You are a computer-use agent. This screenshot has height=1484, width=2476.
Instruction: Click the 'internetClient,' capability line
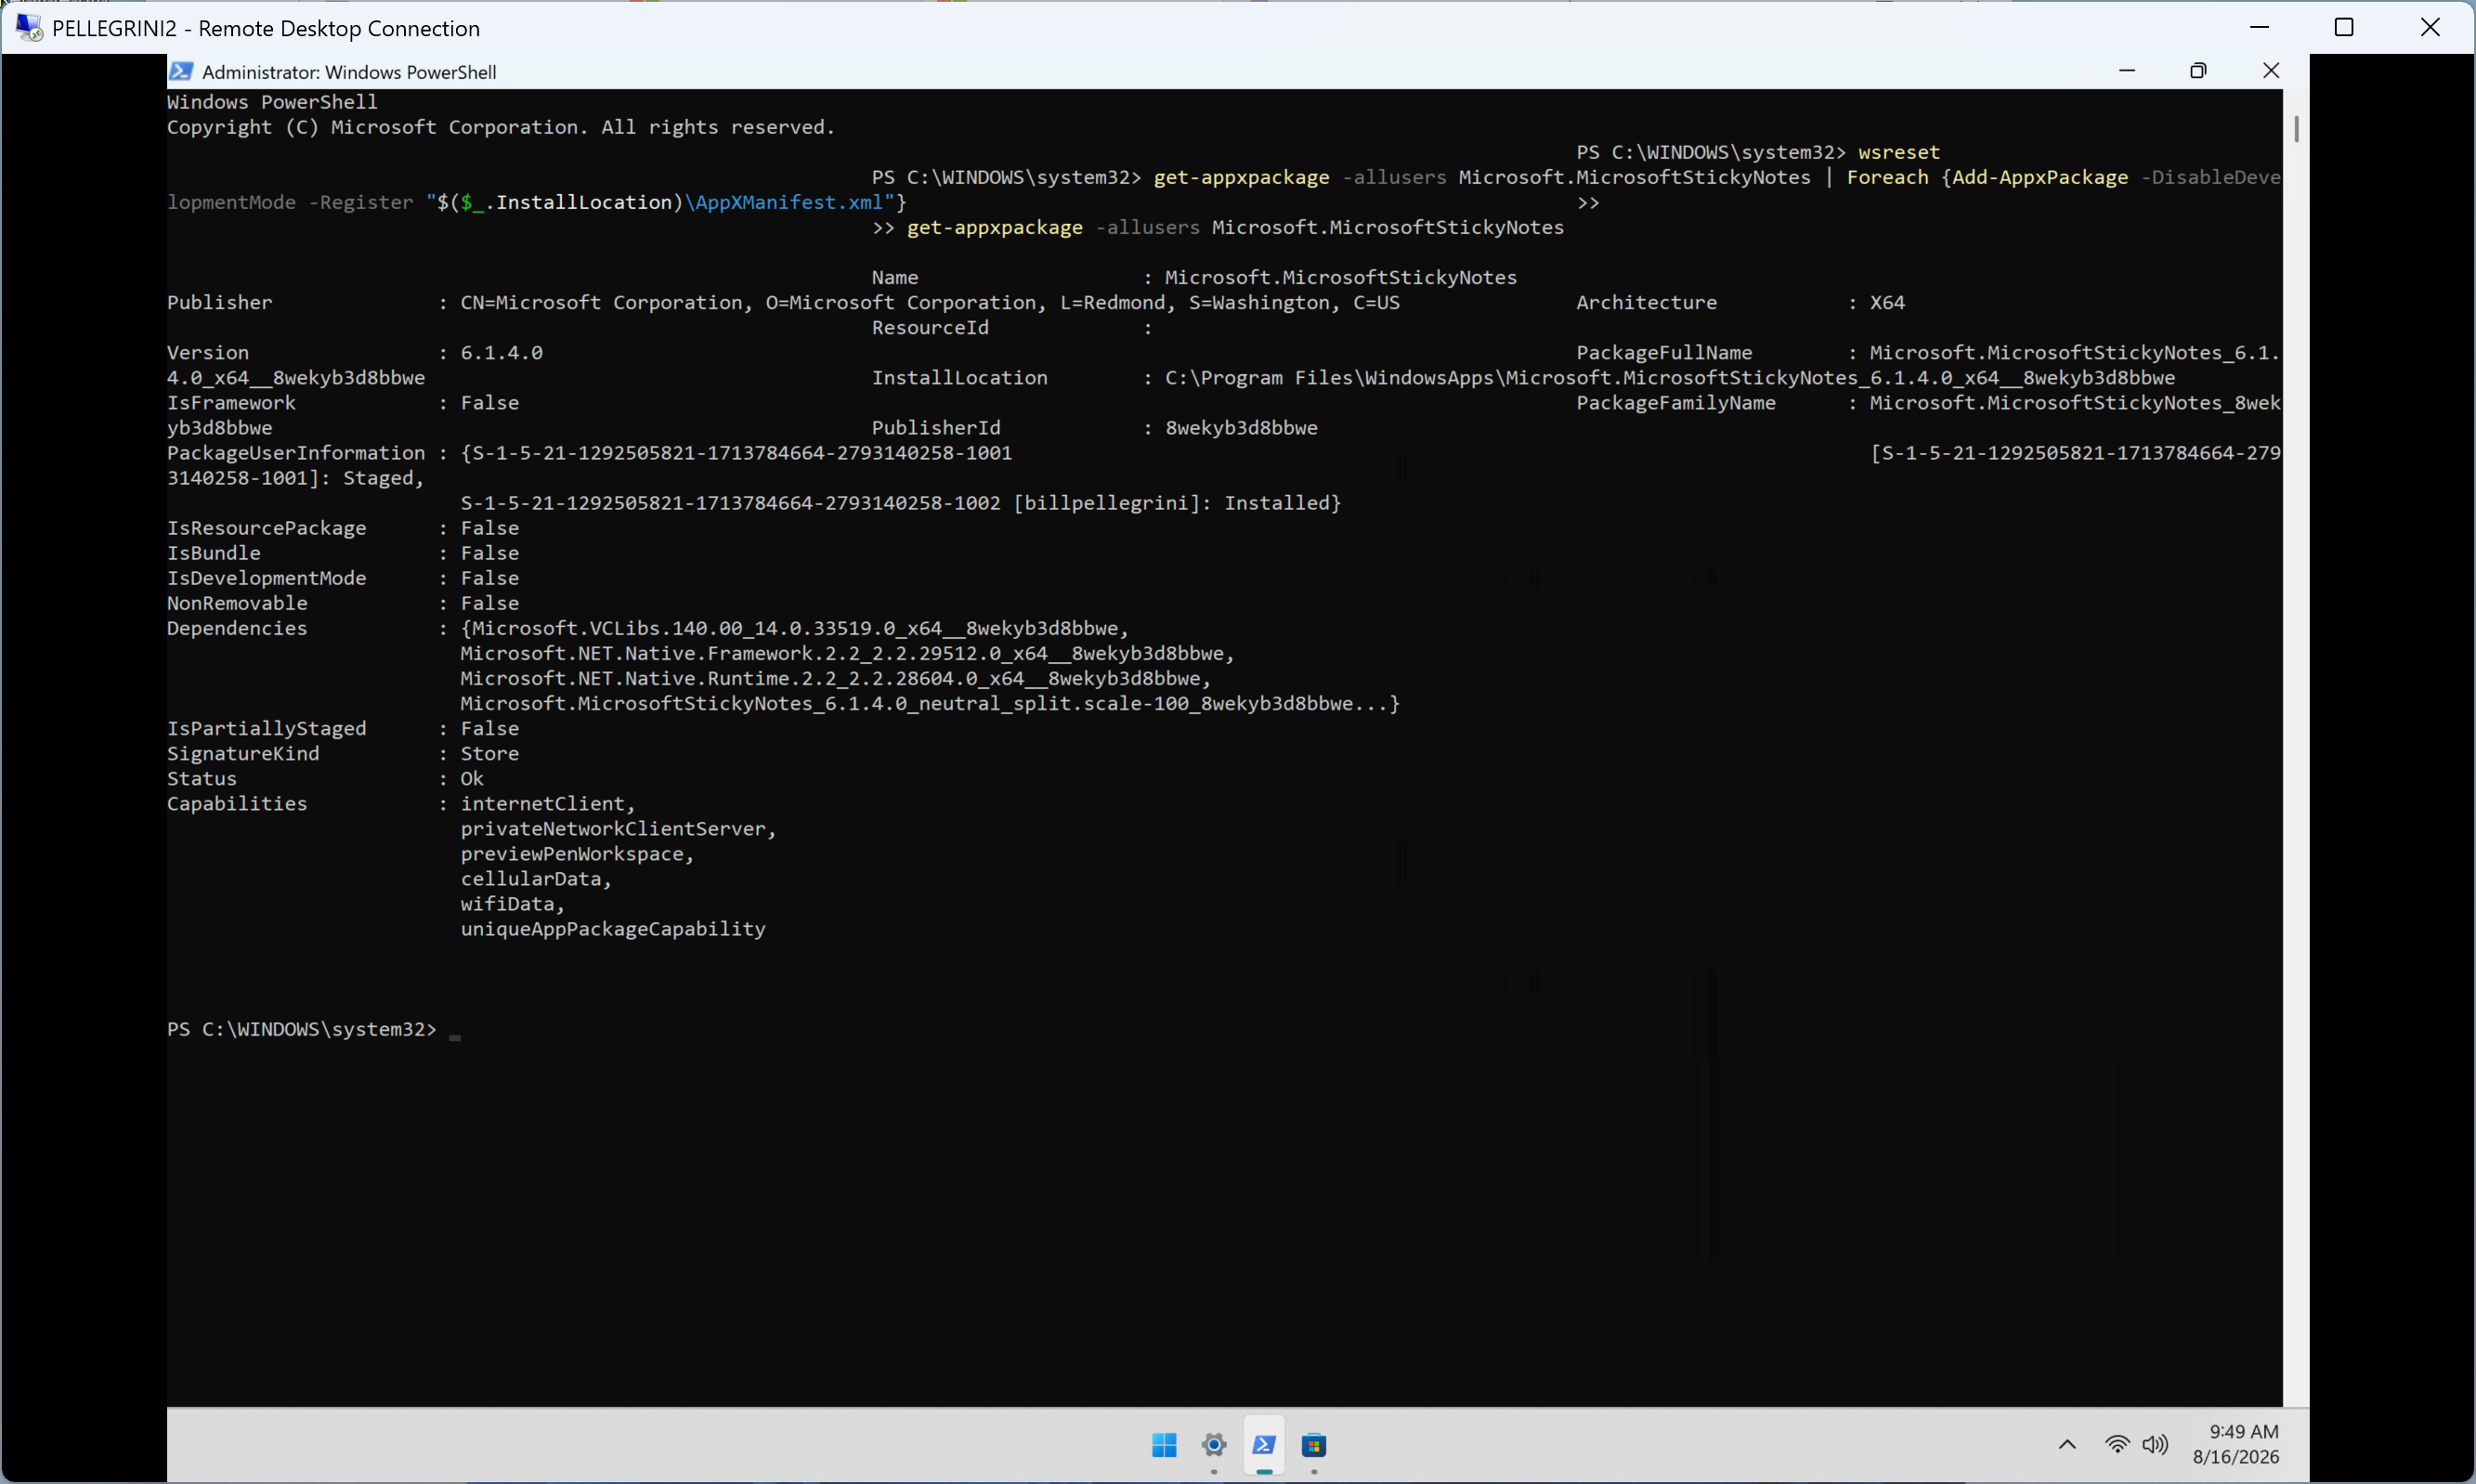(548, 803)
